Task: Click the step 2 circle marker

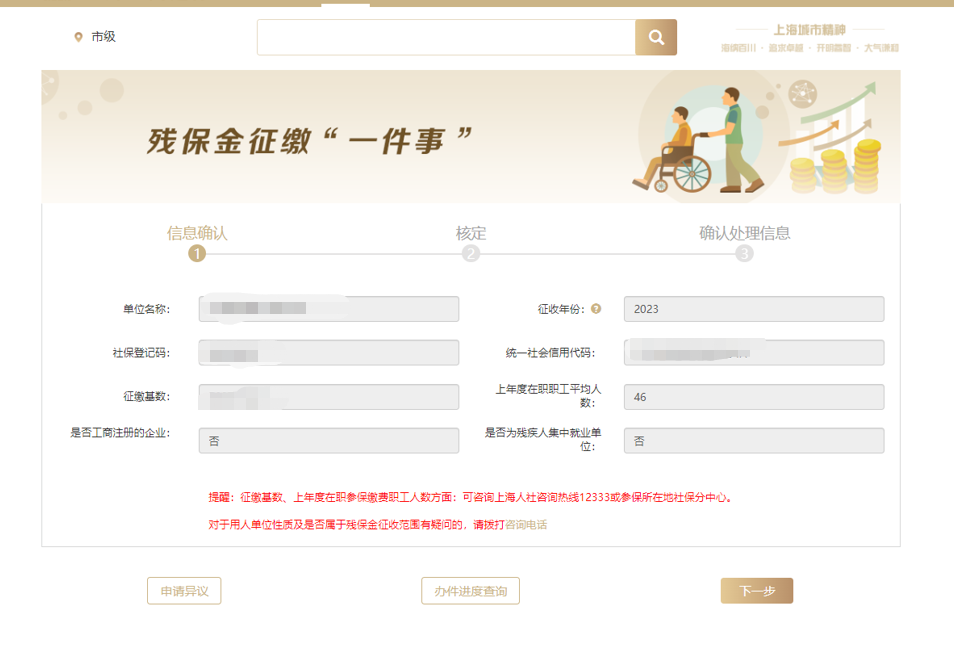Action: (471, 254)
